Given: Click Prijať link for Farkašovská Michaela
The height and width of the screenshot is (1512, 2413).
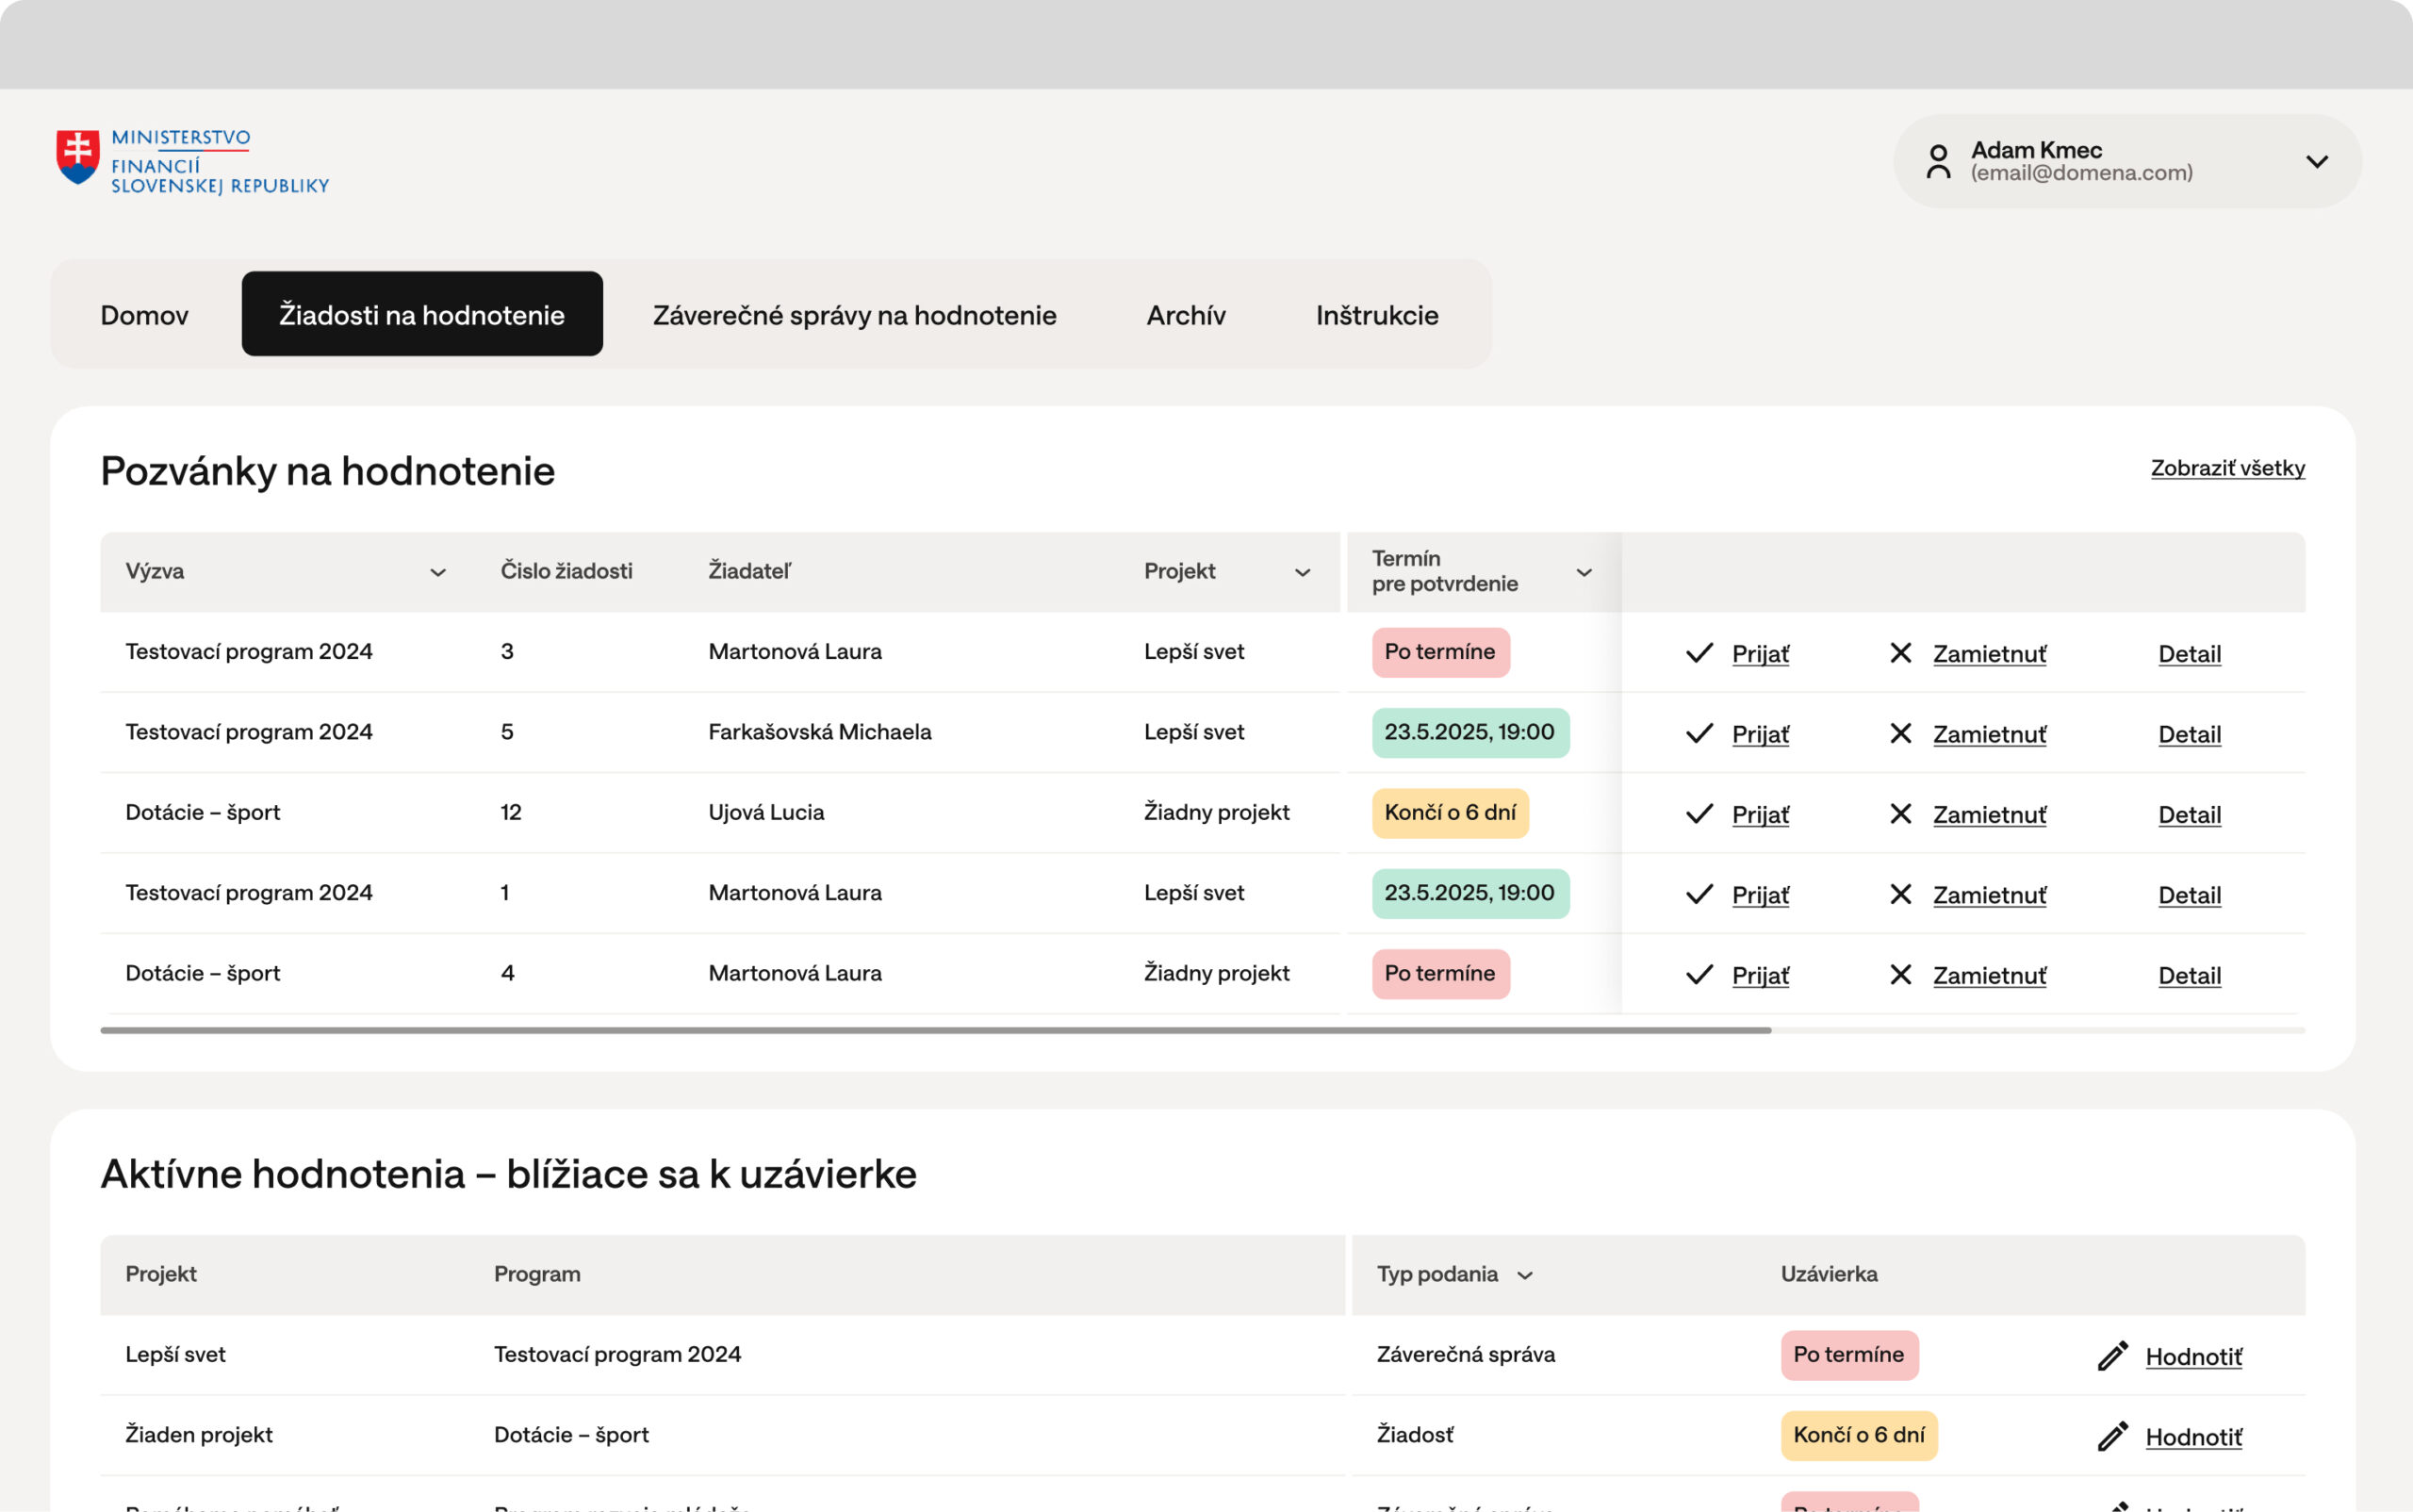Looking at the screenshot, I should pos(1760,734).
